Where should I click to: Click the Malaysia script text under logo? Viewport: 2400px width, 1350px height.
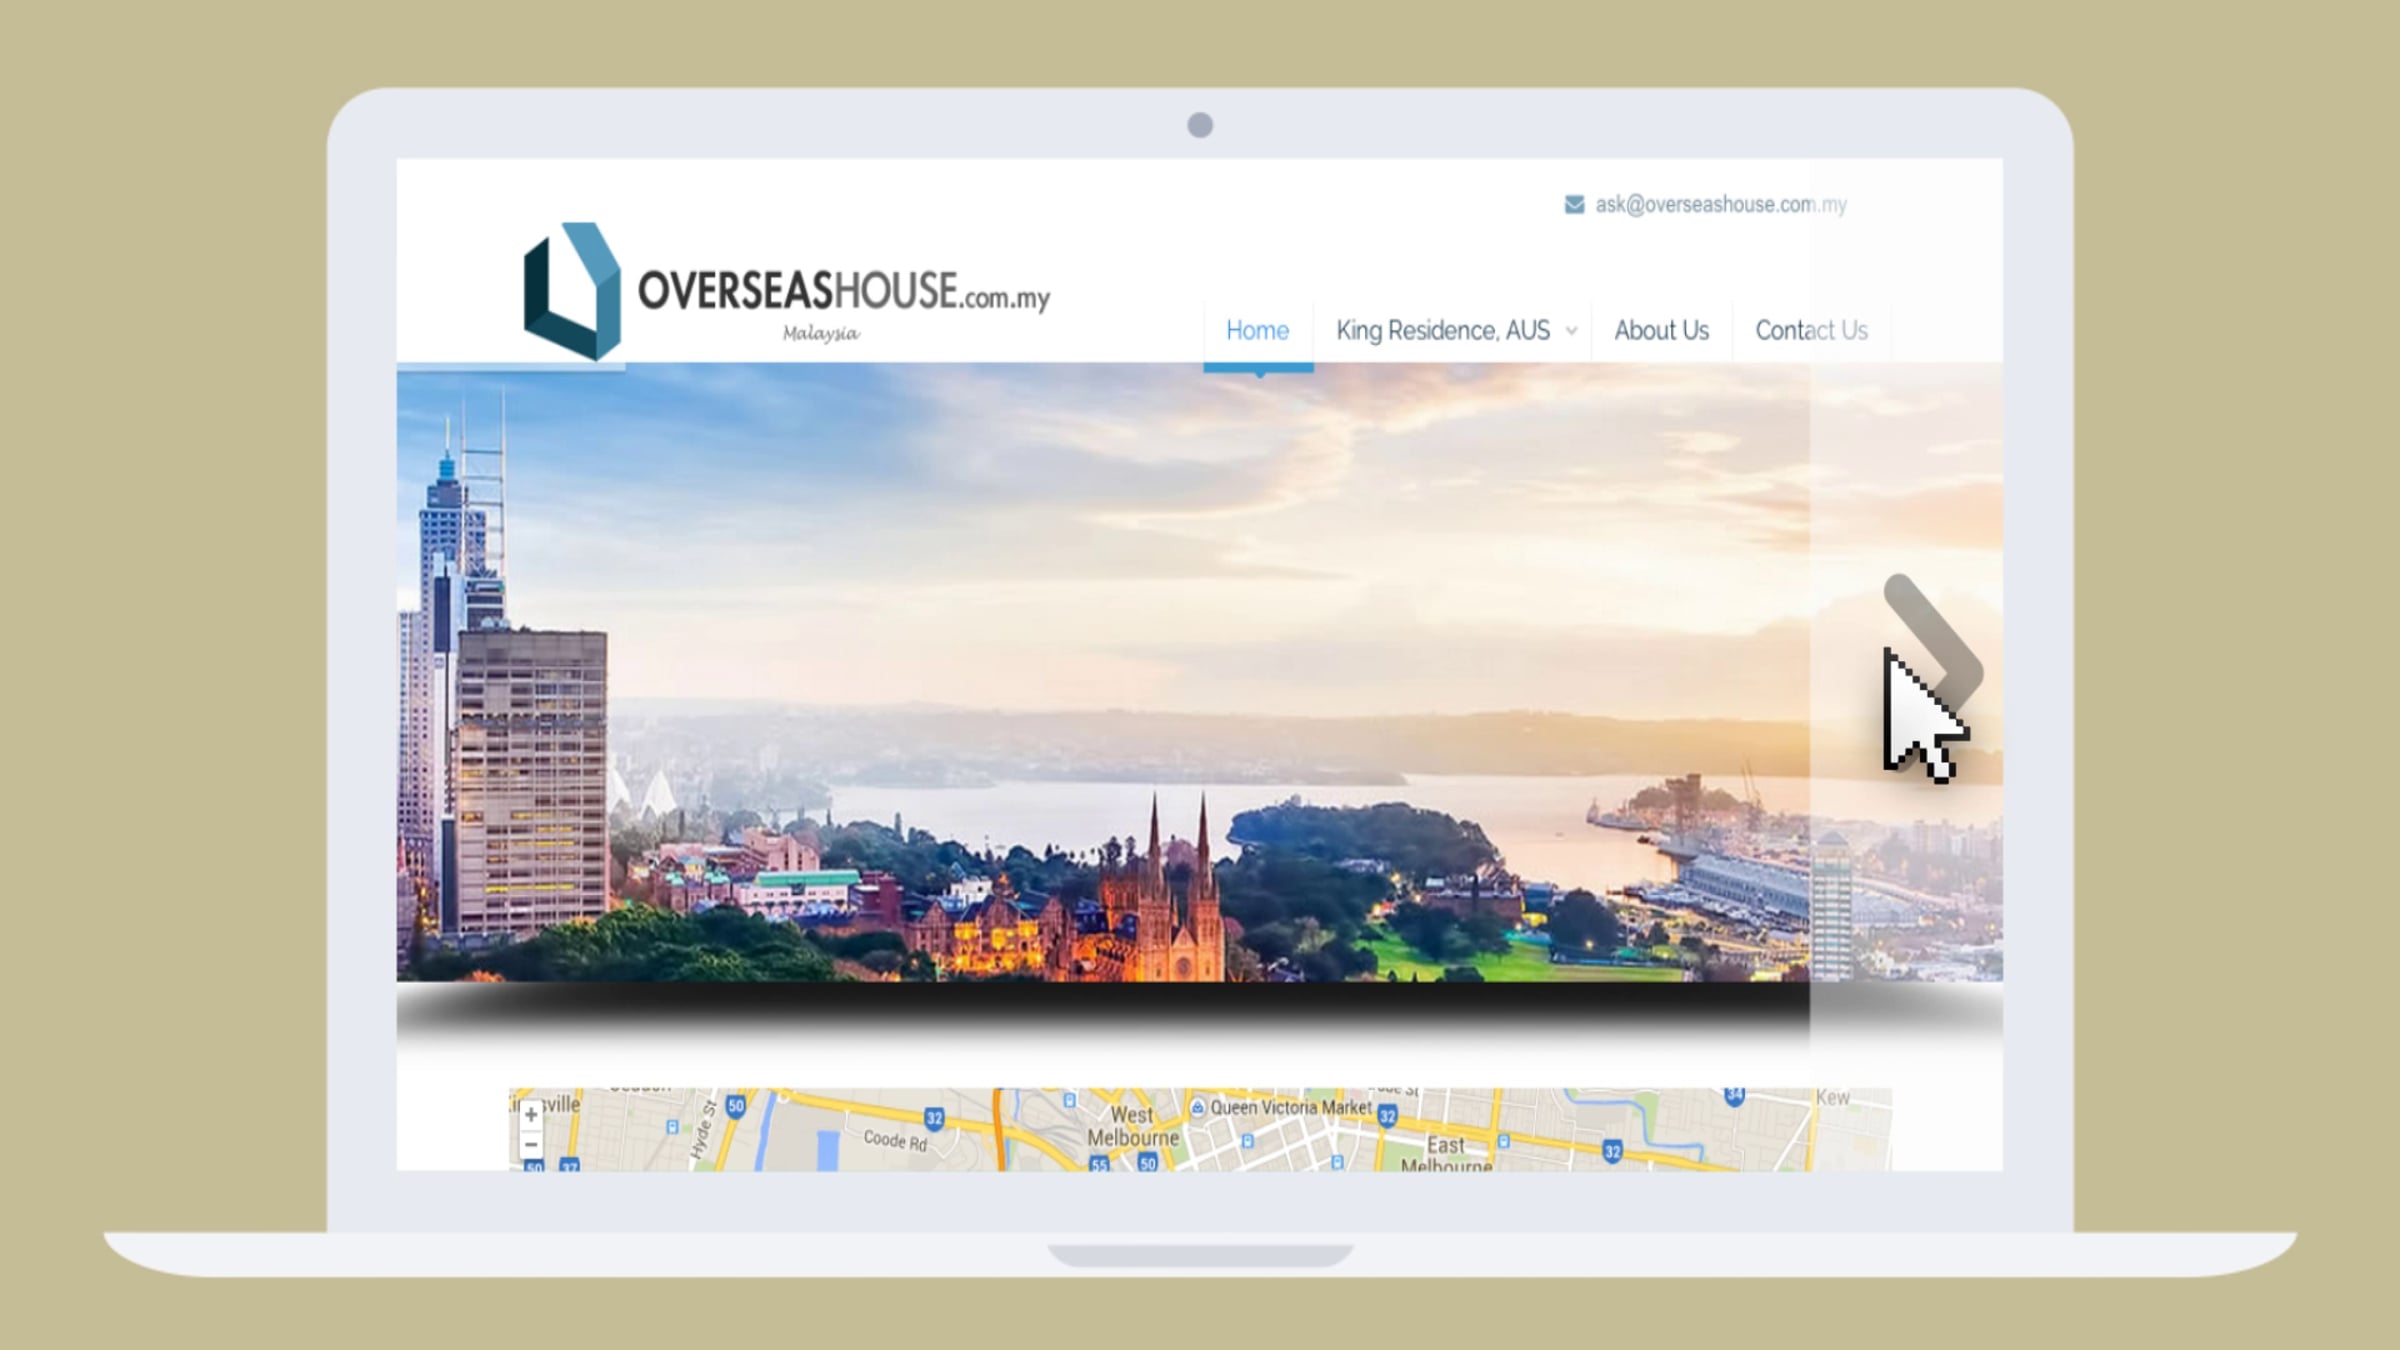tap(820, 334)
